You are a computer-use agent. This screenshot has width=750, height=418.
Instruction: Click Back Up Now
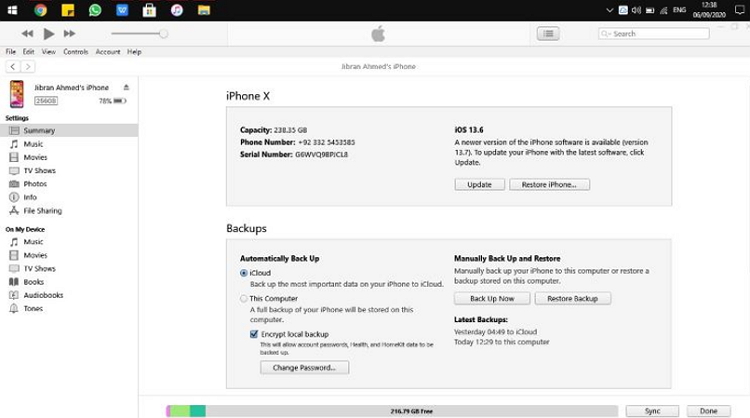(492, 298)
